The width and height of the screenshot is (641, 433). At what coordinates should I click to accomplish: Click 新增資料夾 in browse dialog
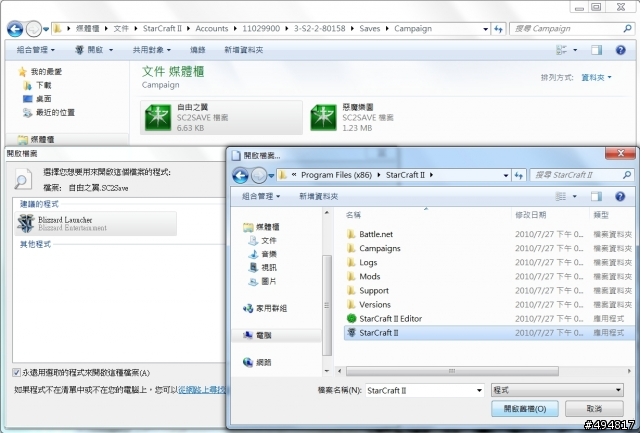tap(318, 197)
